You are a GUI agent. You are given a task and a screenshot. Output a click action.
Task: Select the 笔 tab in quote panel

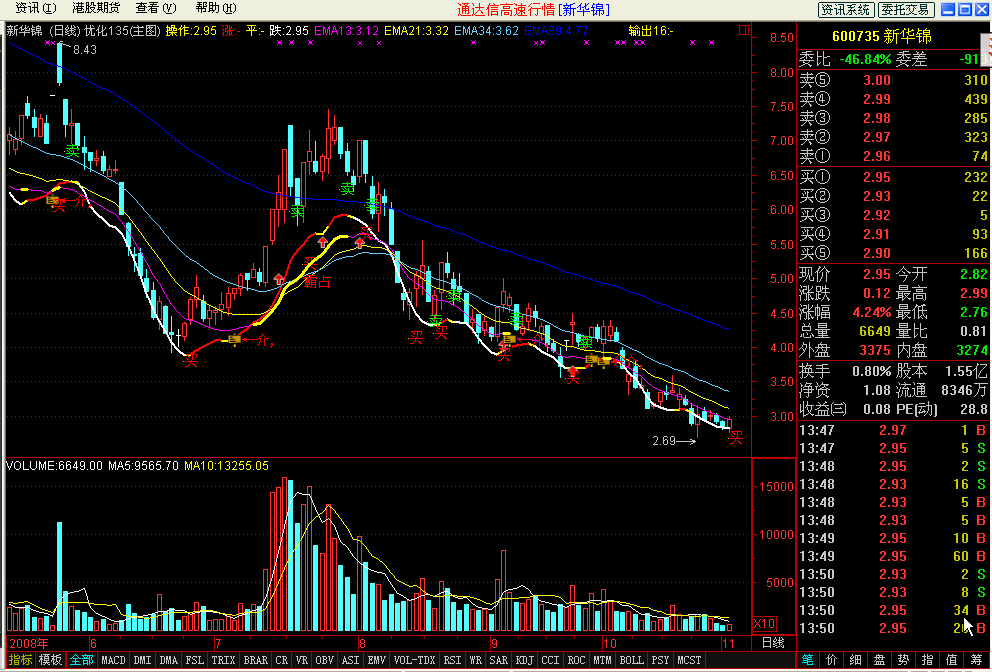(808, 660)
